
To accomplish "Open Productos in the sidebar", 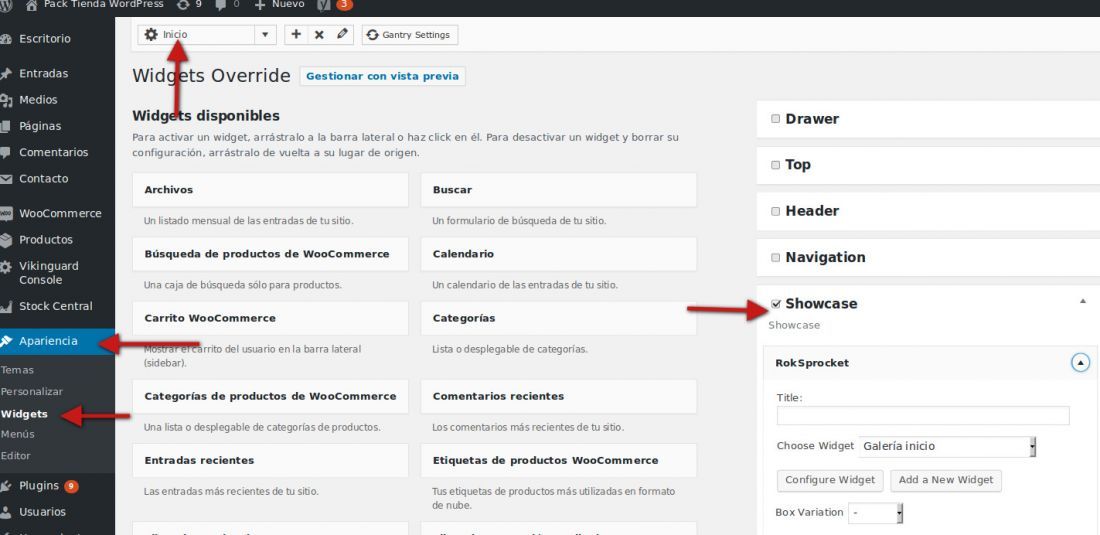I will pos(46,240).
